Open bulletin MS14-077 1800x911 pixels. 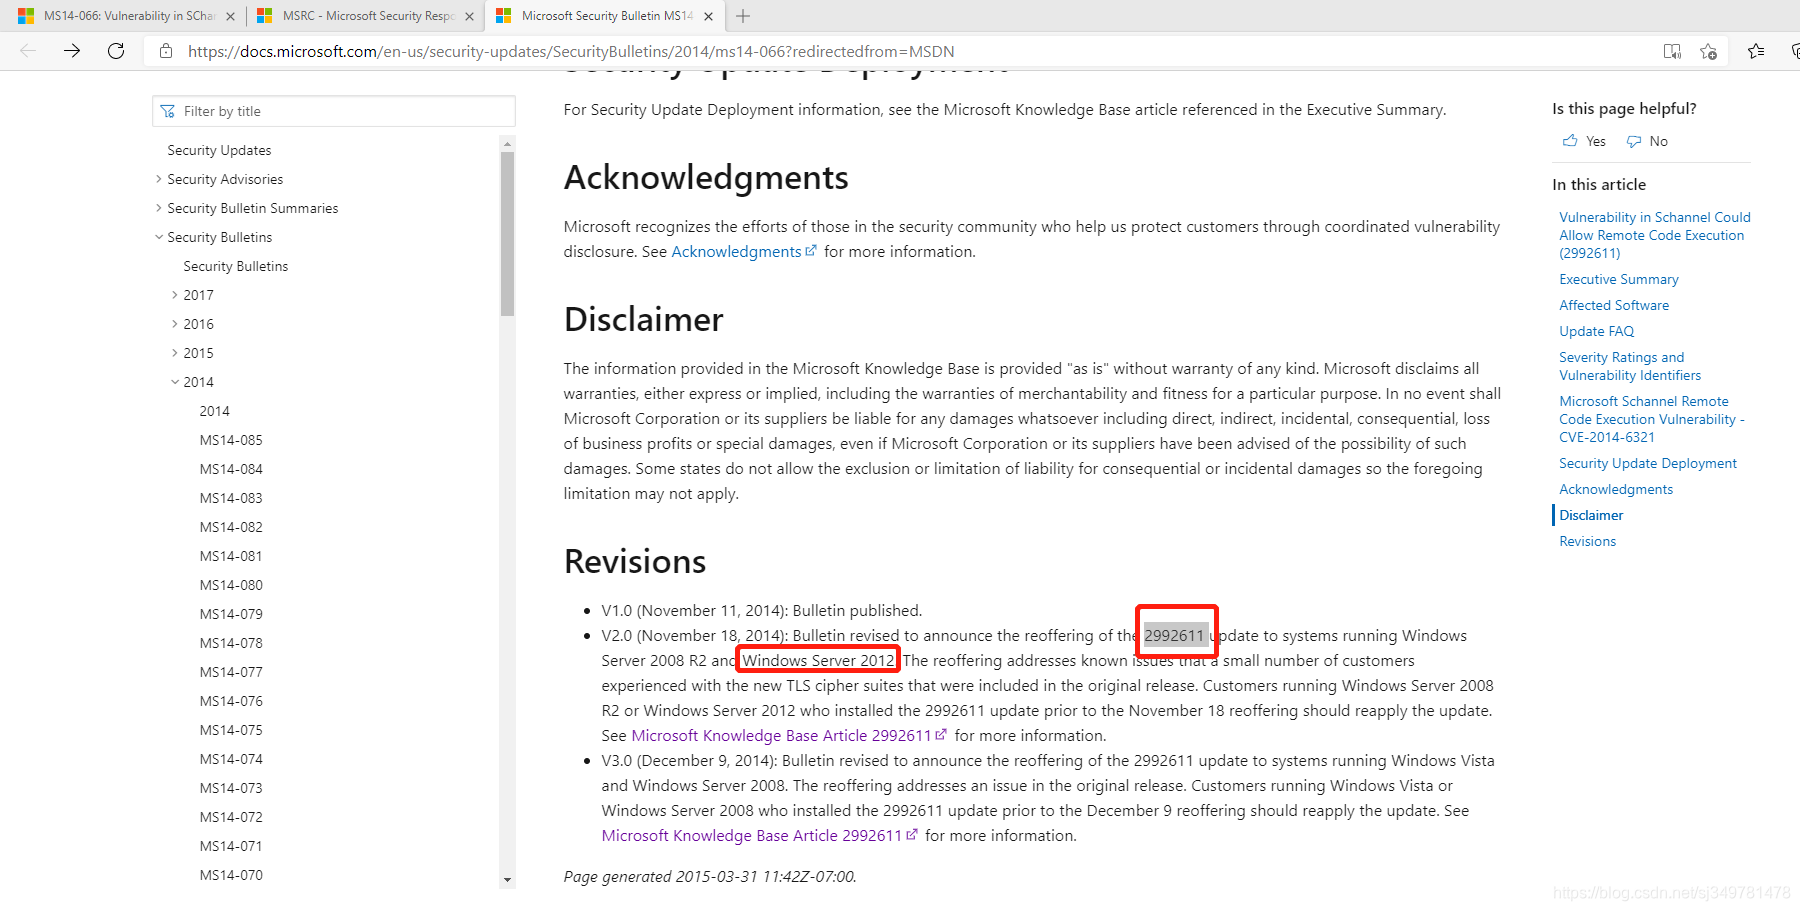(231, 672)
